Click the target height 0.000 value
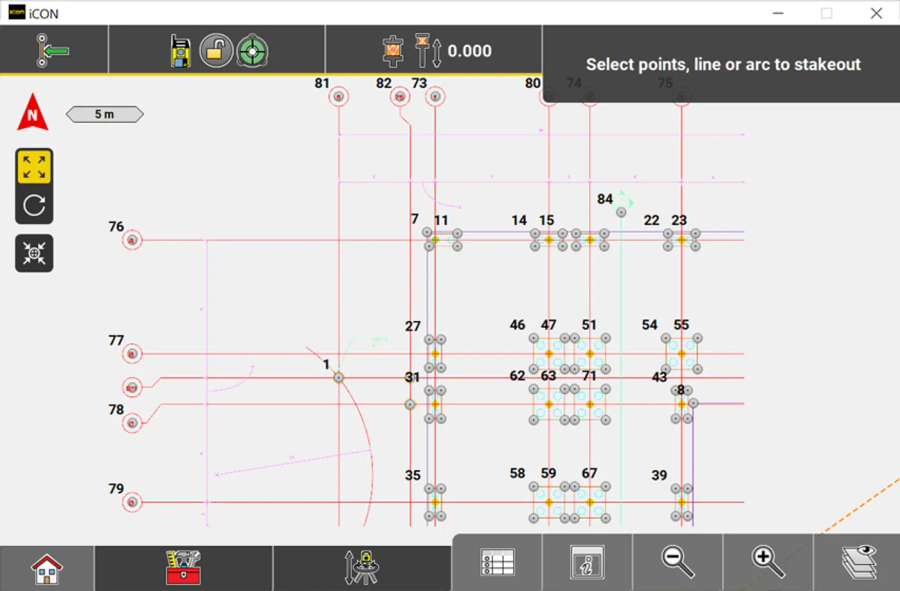 469,51
